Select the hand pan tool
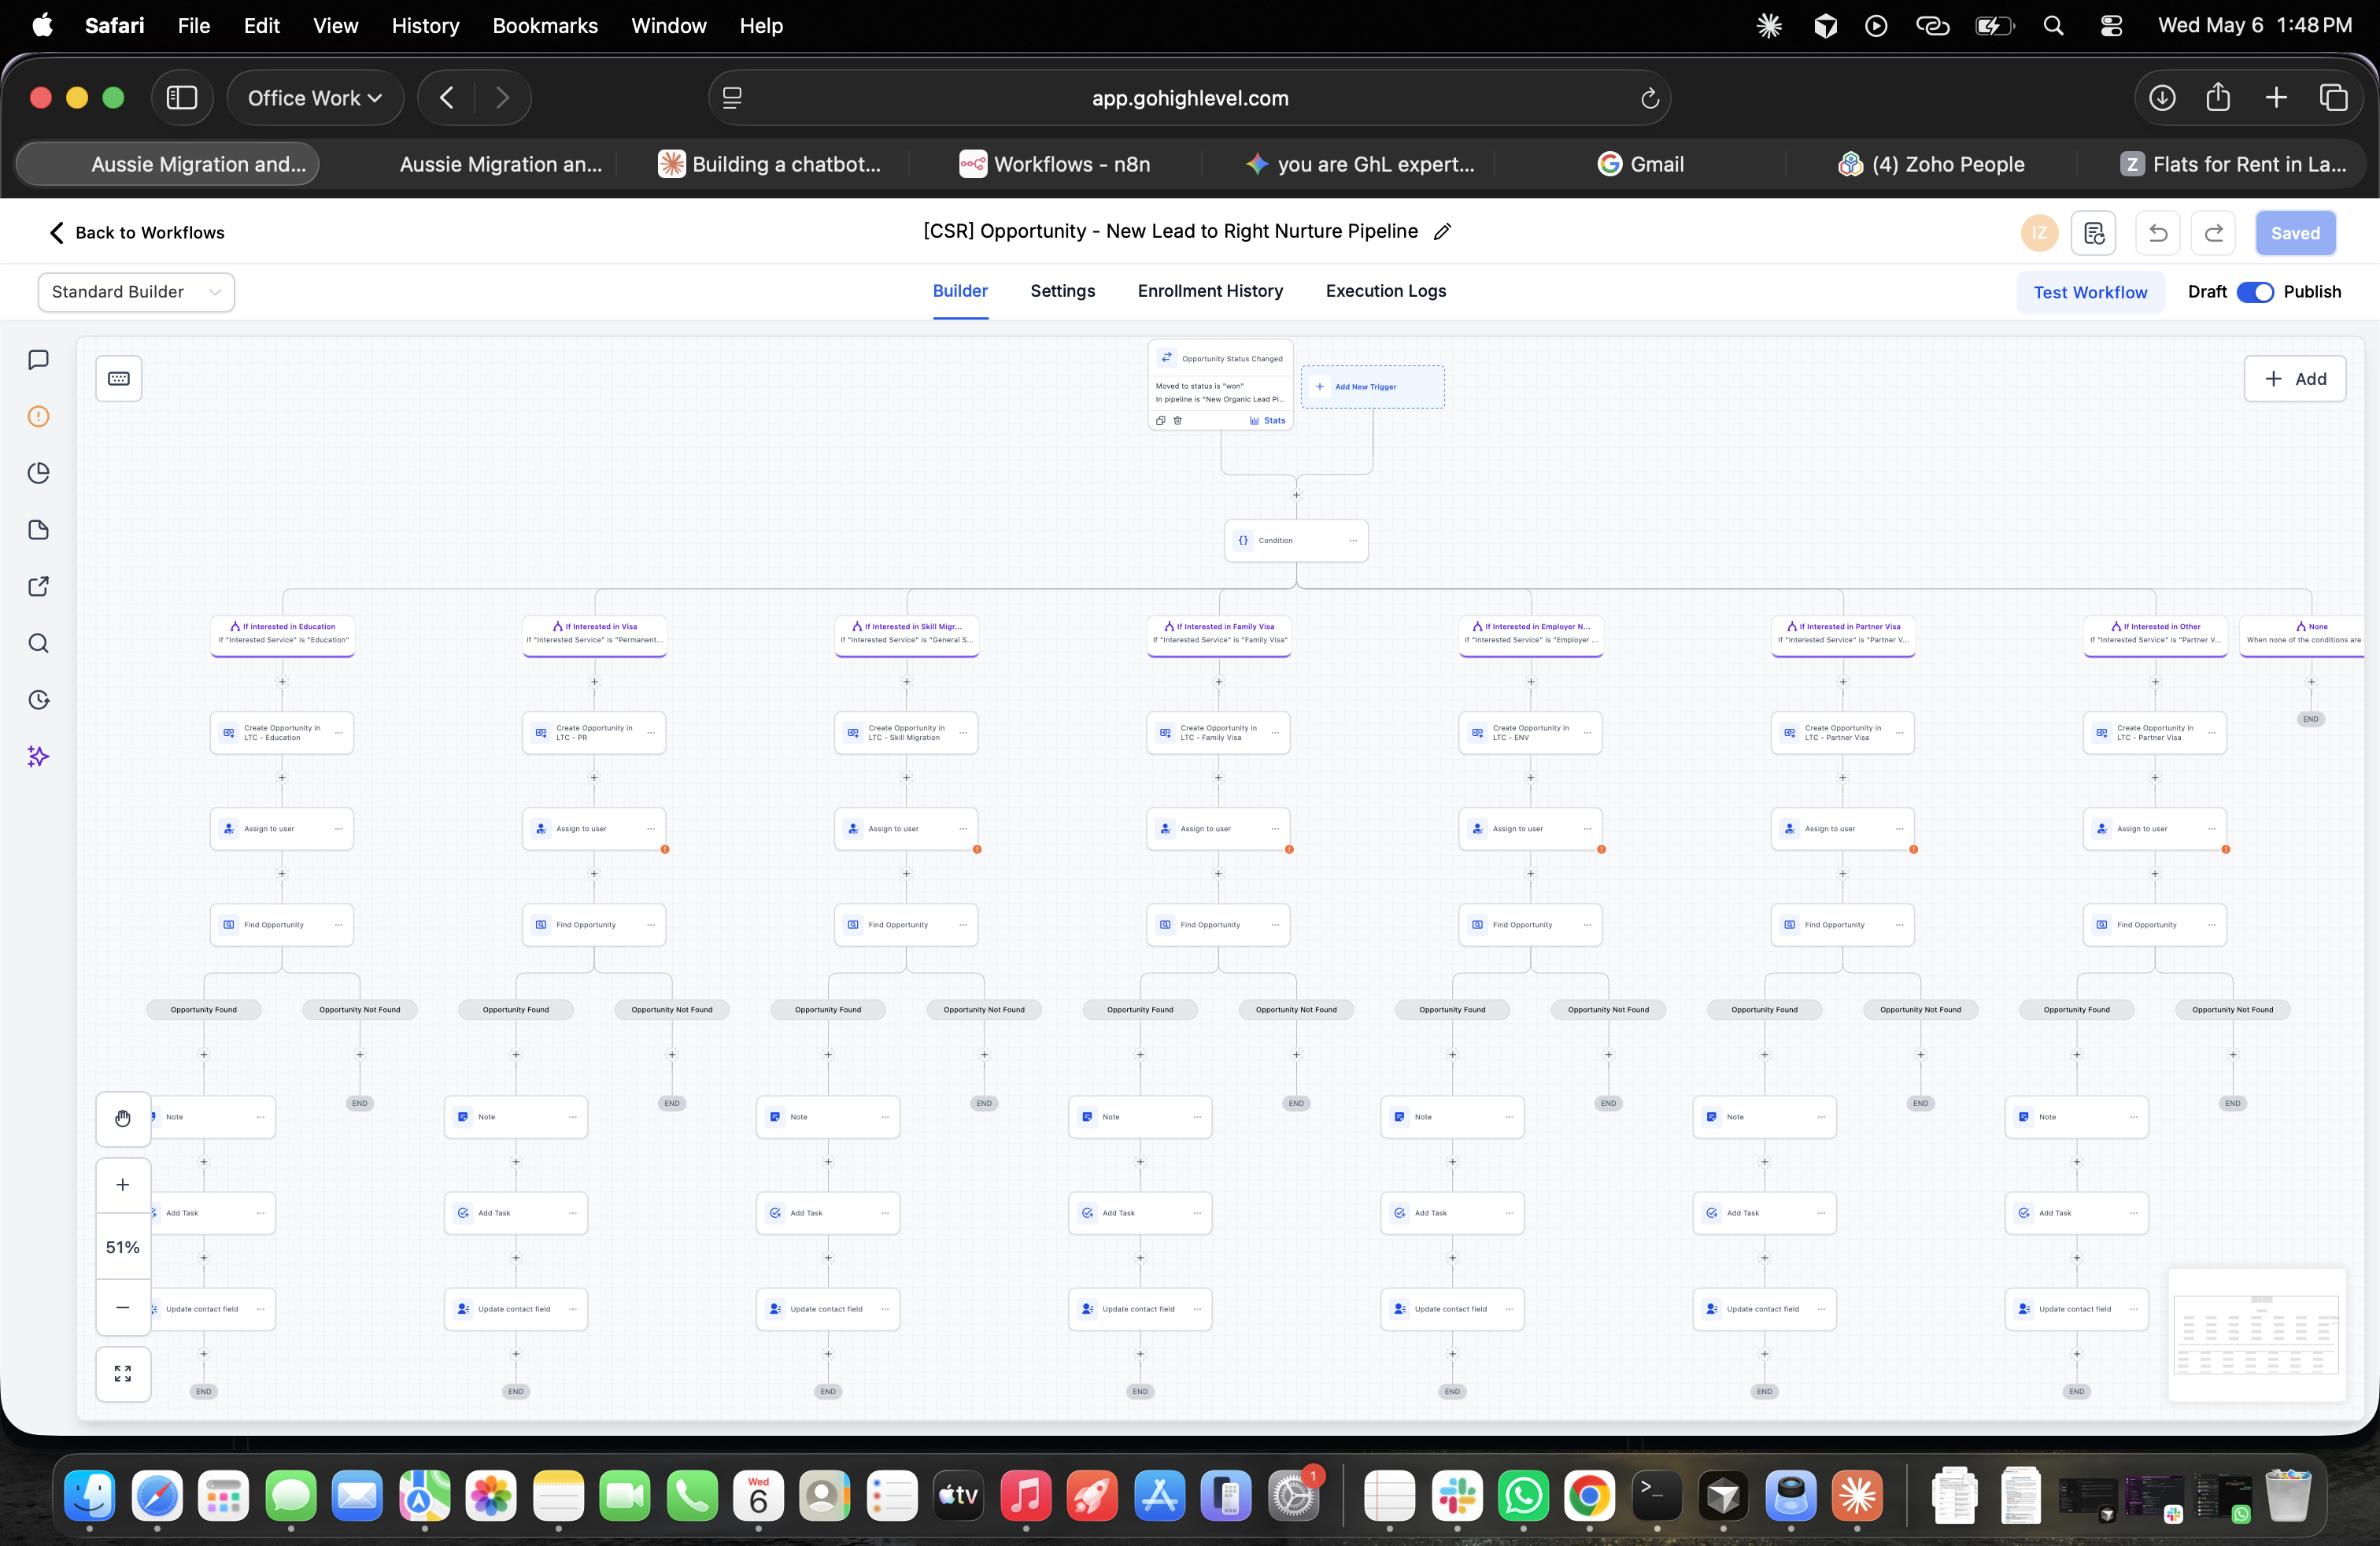This screenshot has height=1546, width=2380. tap(123, 1118)
